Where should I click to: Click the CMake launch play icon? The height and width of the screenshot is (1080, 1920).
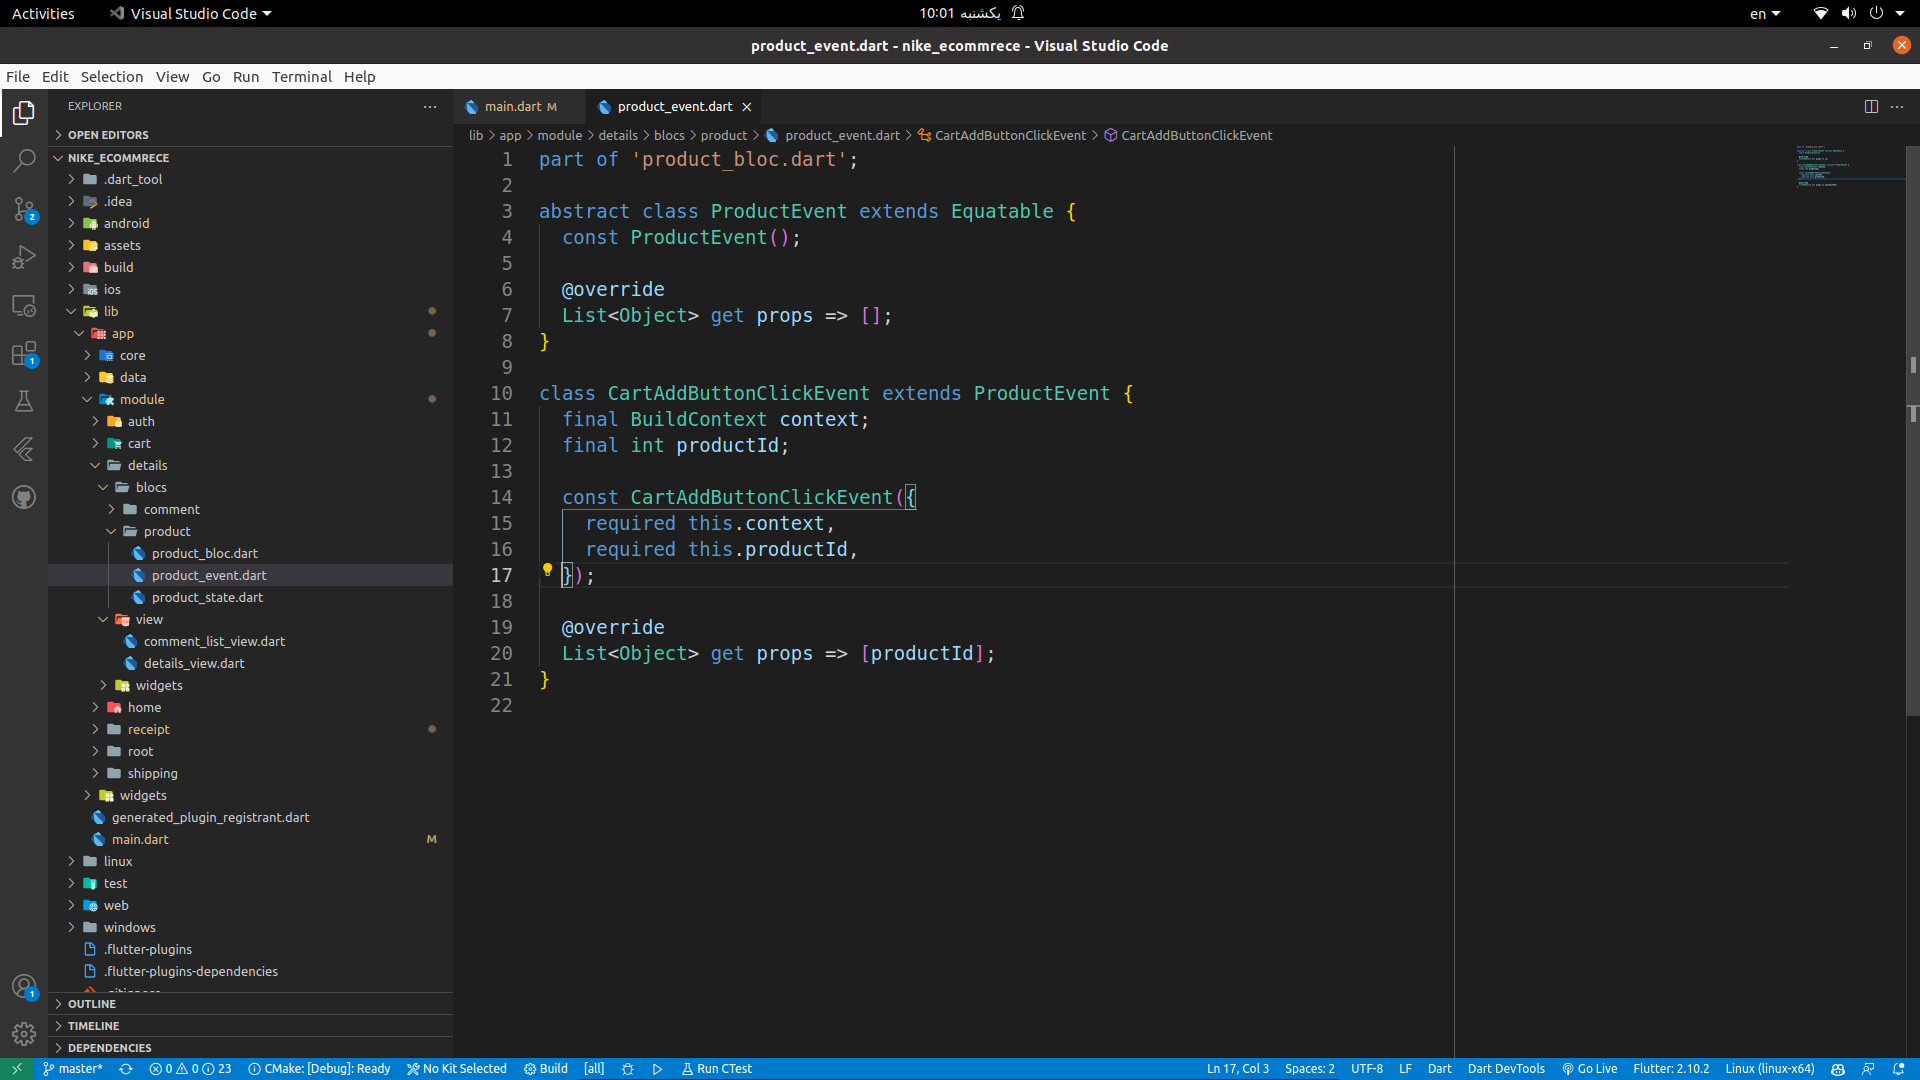click(657, 1069)
